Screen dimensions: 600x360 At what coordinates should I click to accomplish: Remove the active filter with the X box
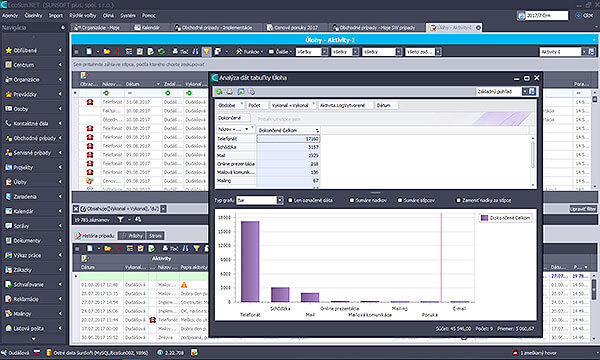76,209
